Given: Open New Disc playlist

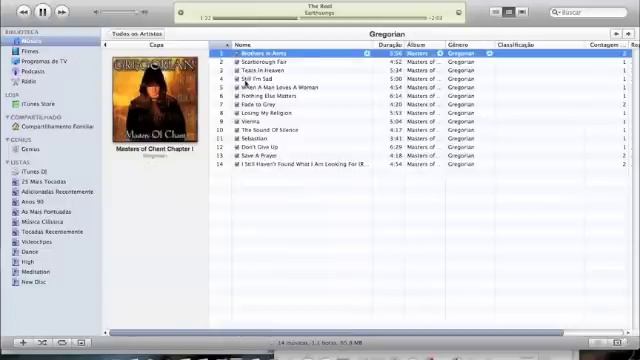Looking at the screenshot, I should click(33, 282).
